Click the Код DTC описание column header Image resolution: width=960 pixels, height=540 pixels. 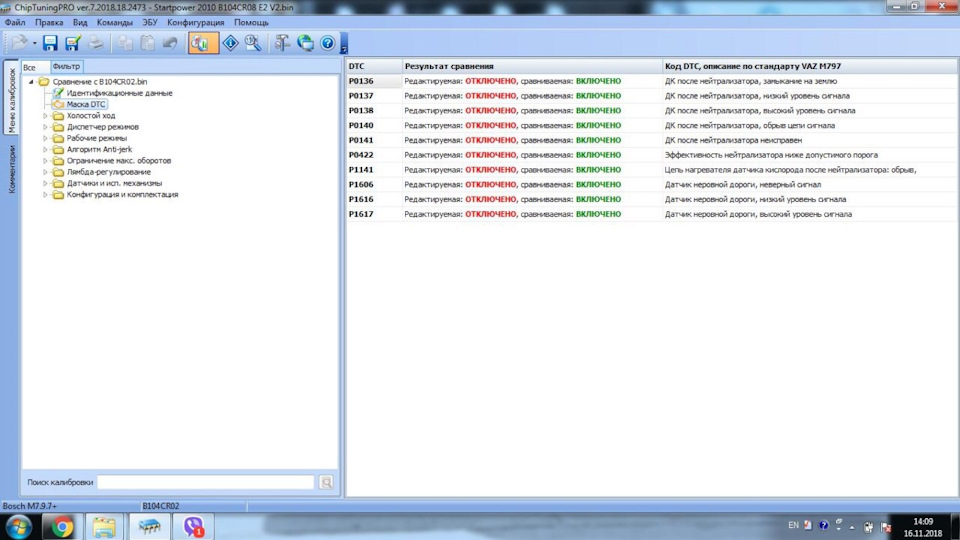tap(810, 66)
